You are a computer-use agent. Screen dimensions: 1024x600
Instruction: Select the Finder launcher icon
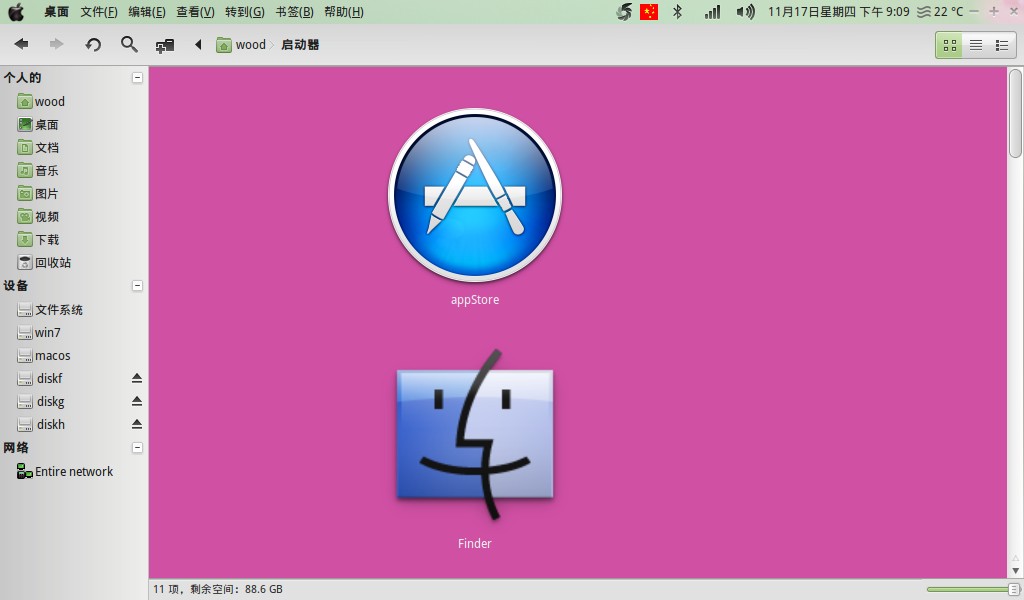pyautogui.click(x=475, y=434)
